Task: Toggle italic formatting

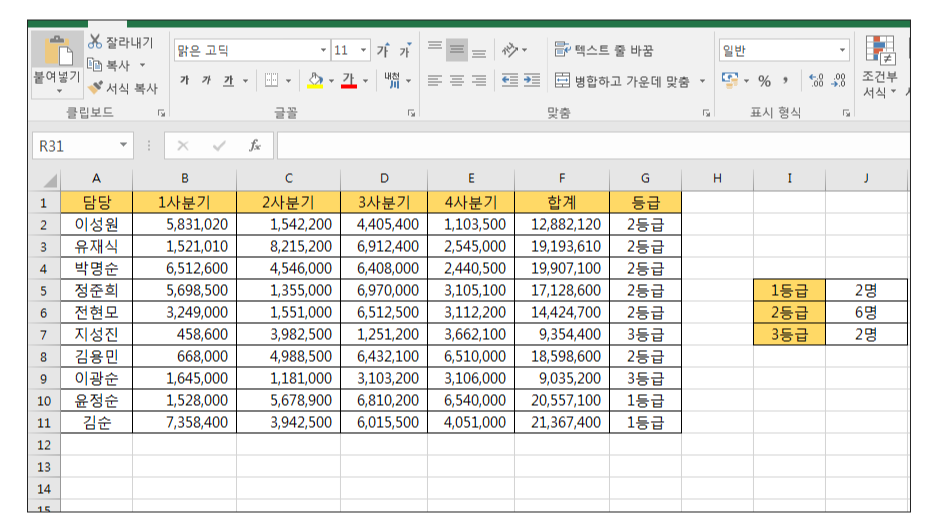Action: (207, 80)
